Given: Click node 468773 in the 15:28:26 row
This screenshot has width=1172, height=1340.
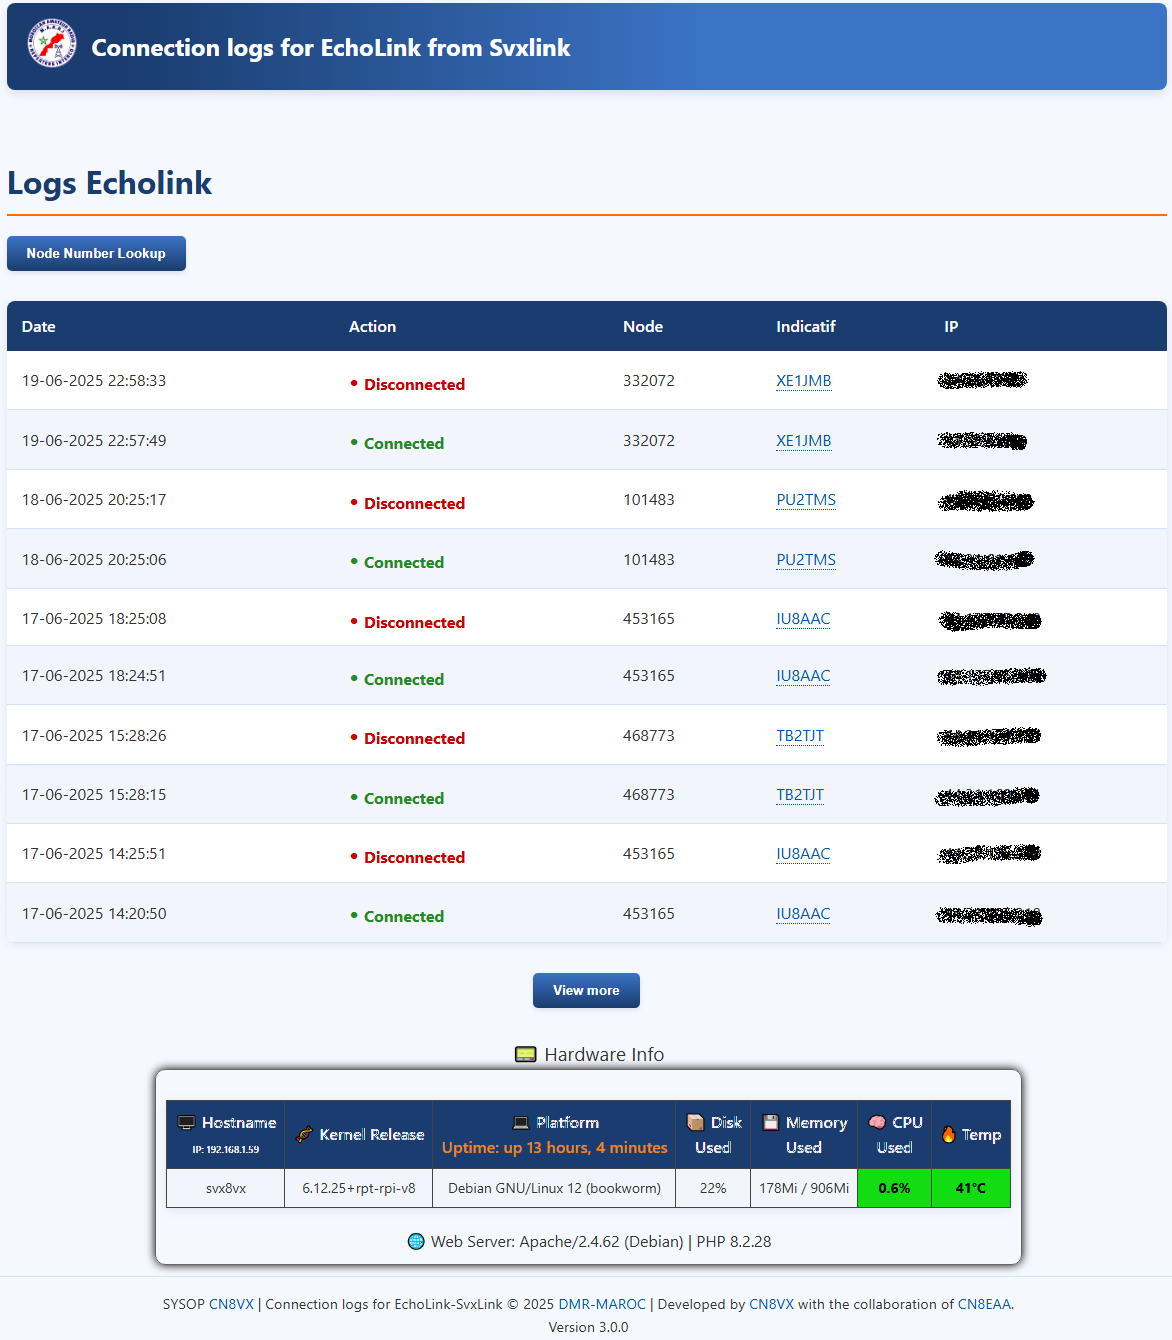Looking at the screenshot, I should click(649, 736).
